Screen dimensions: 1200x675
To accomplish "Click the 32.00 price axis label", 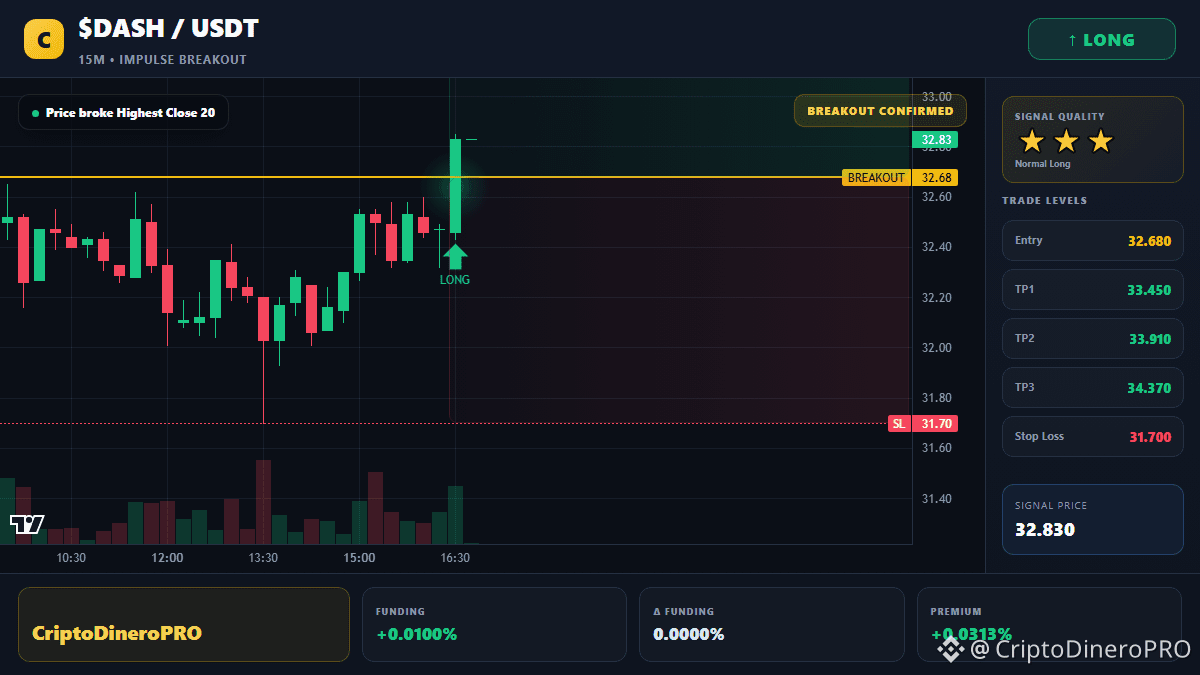I will (936, 348).
